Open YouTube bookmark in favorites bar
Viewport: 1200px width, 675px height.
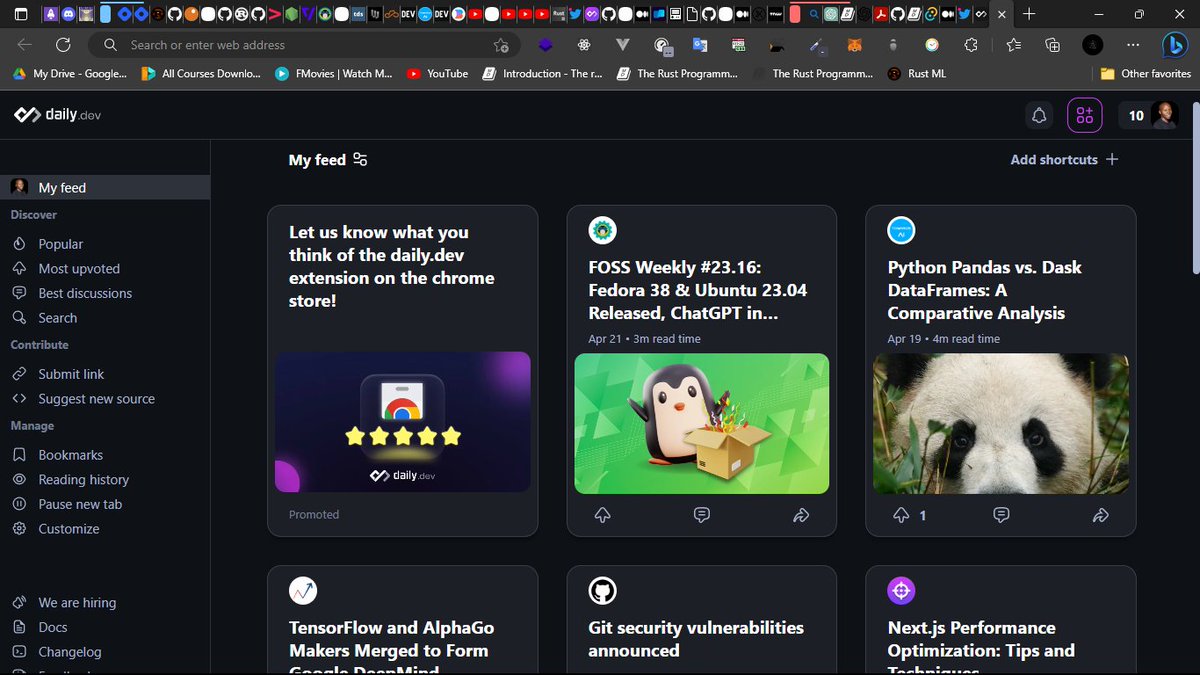pos(438,73)
